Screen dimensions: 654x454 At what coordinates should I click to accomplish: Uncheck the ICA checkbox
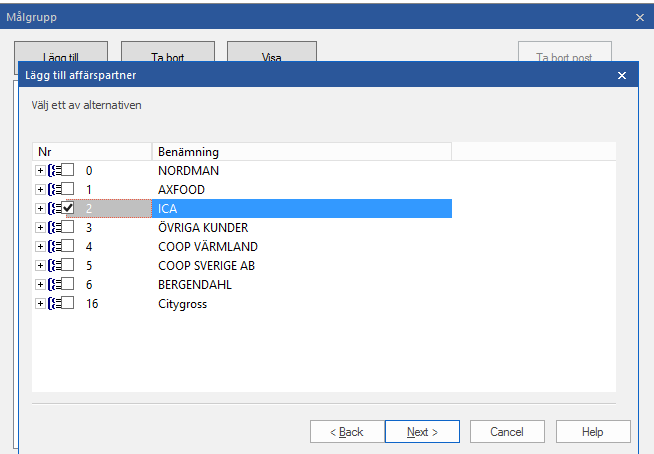(x=68, y=208)
